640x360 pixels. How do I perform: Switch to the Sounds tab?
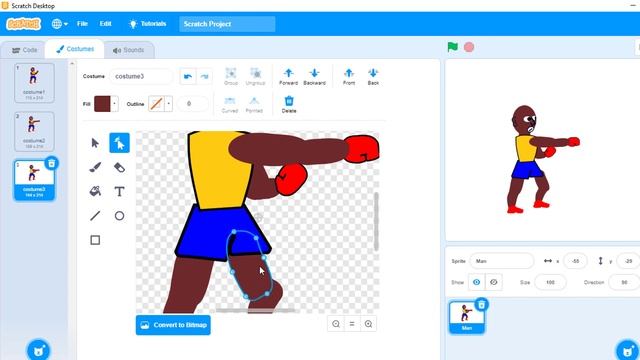pos(129,50)
